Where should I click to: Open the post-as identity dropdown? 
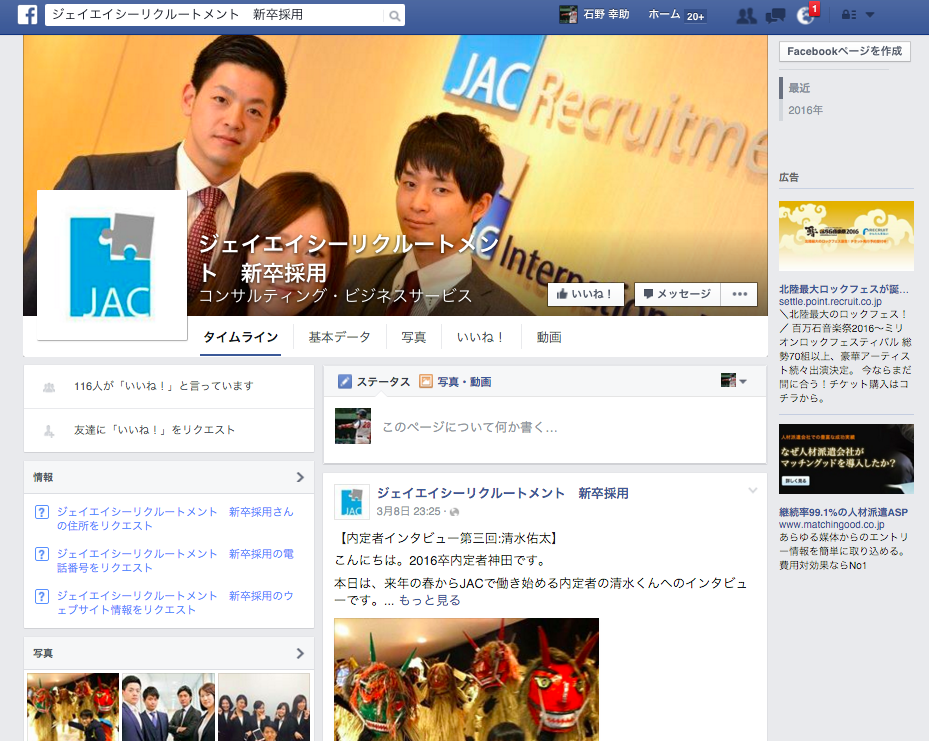click(x=733, y=381)
